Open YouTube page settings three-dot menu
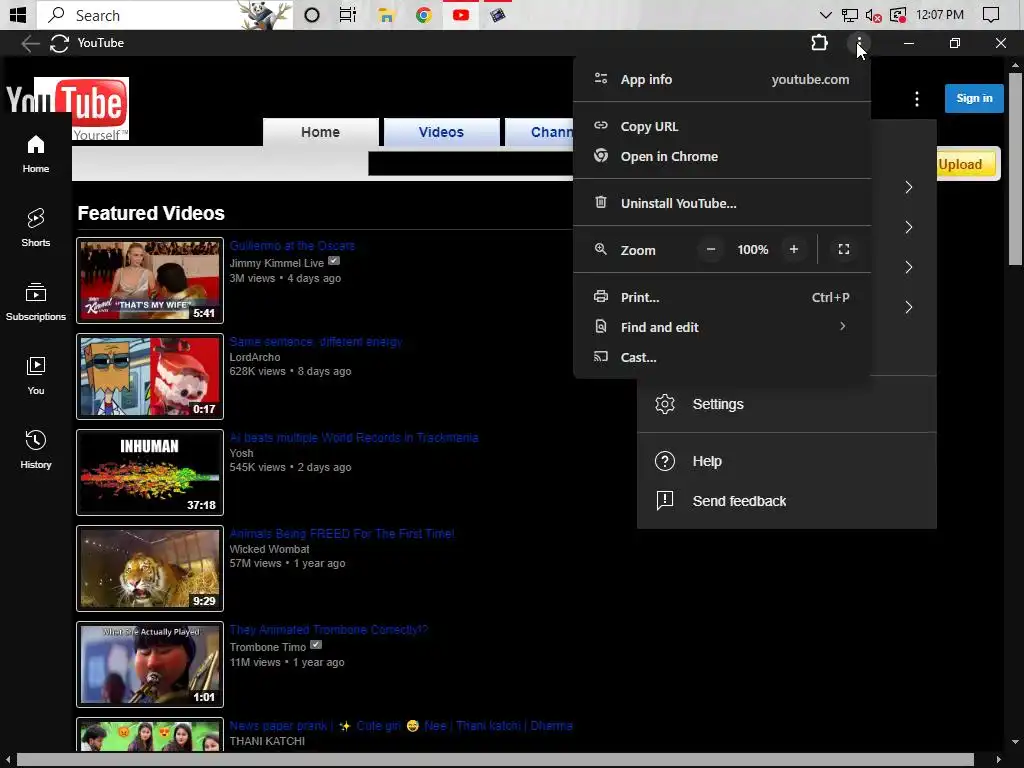The image size is (1024, 768). (917, 99)
